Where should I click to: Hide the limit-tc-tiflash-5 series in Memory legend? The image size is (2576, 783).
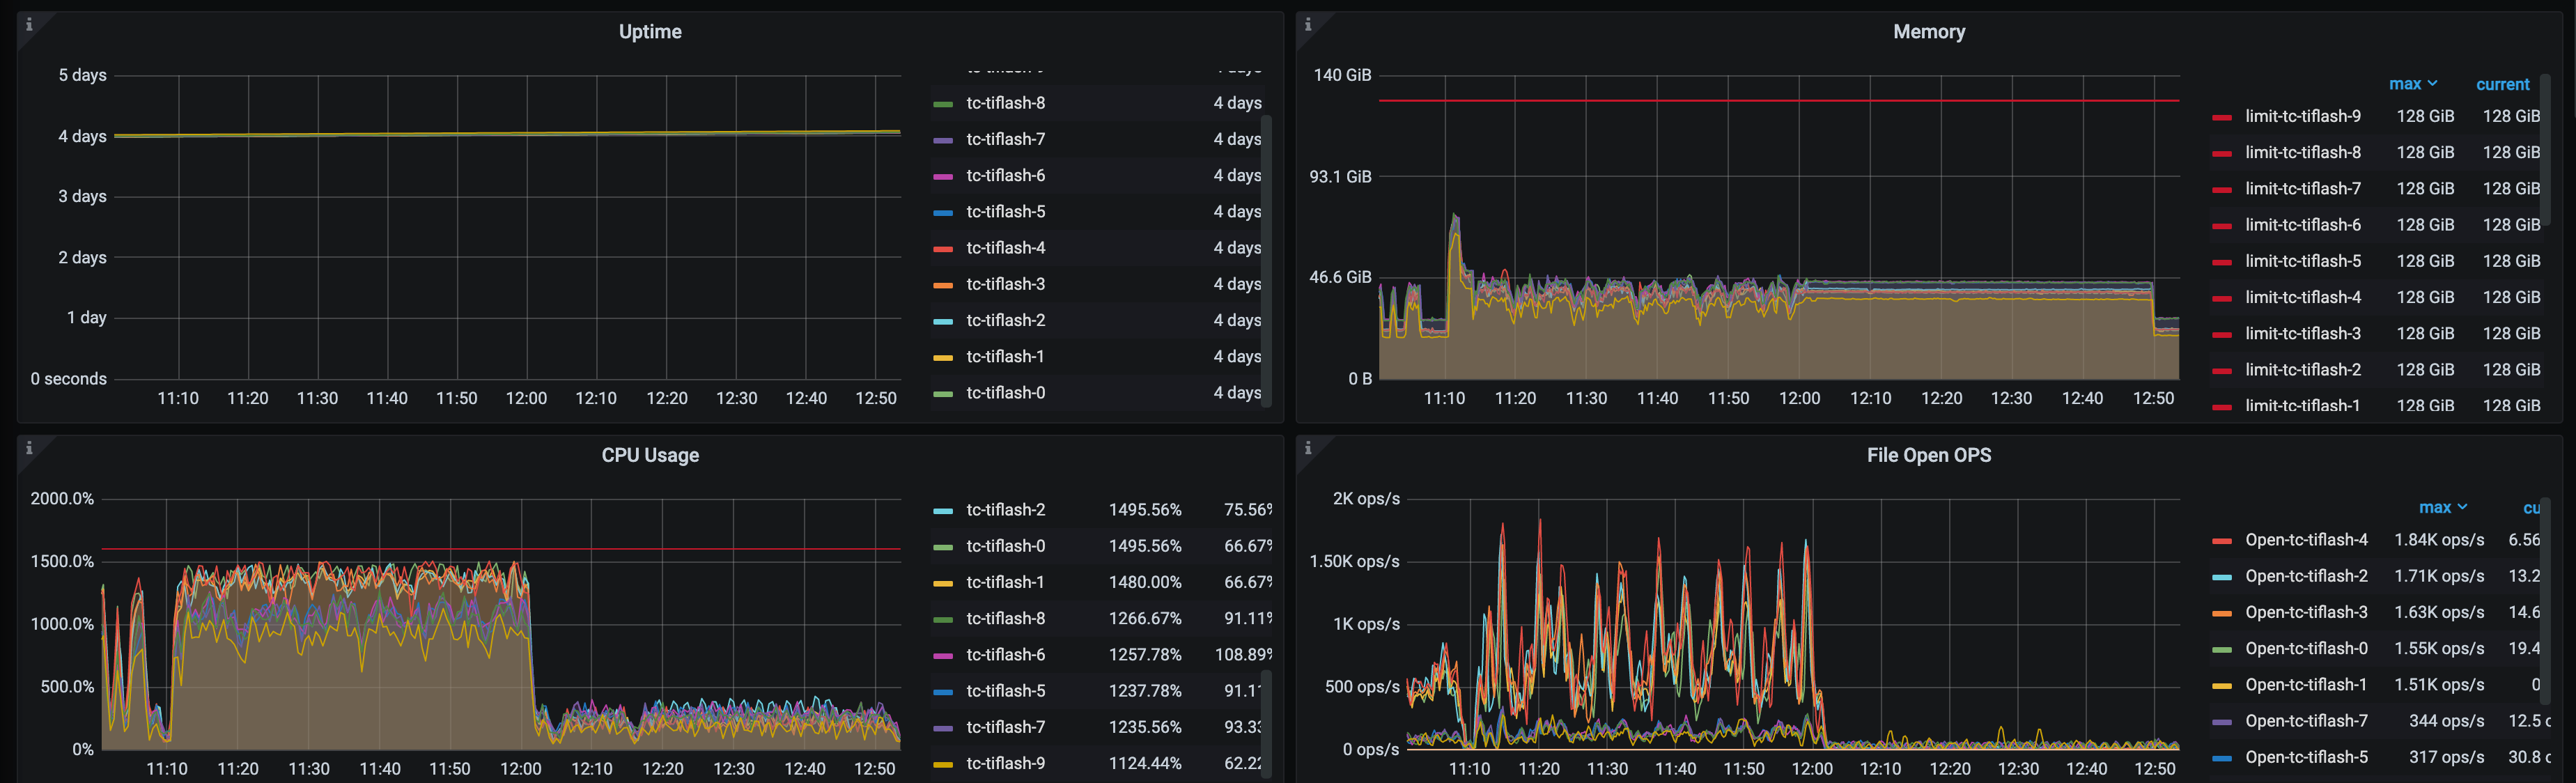click(x=2302, y=261)
